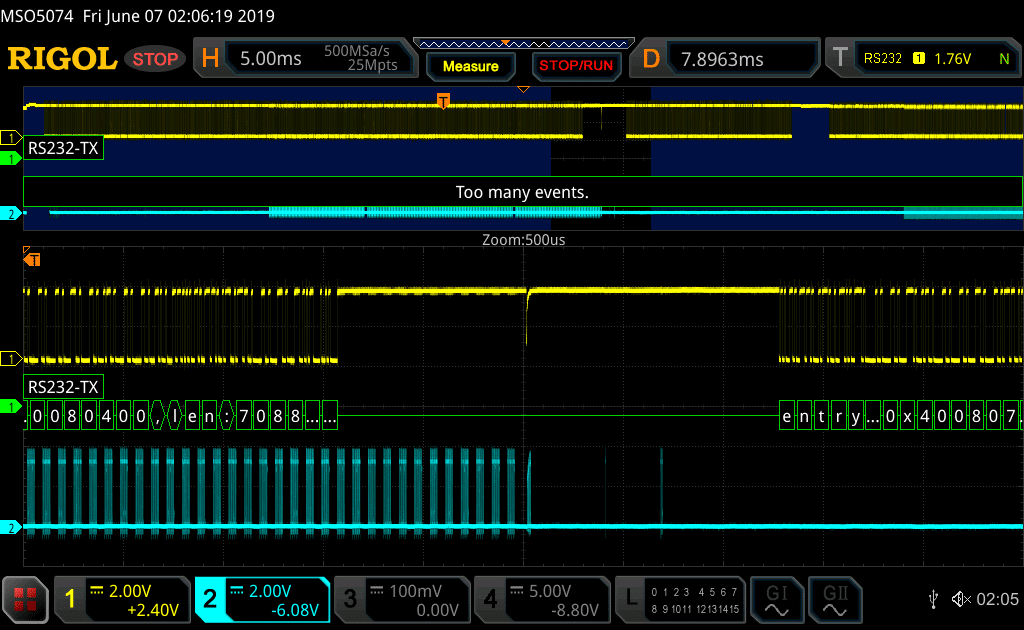The image size is (1024, 630).
Task: Click the orange T trigger position marker
Action: [443, 100]
